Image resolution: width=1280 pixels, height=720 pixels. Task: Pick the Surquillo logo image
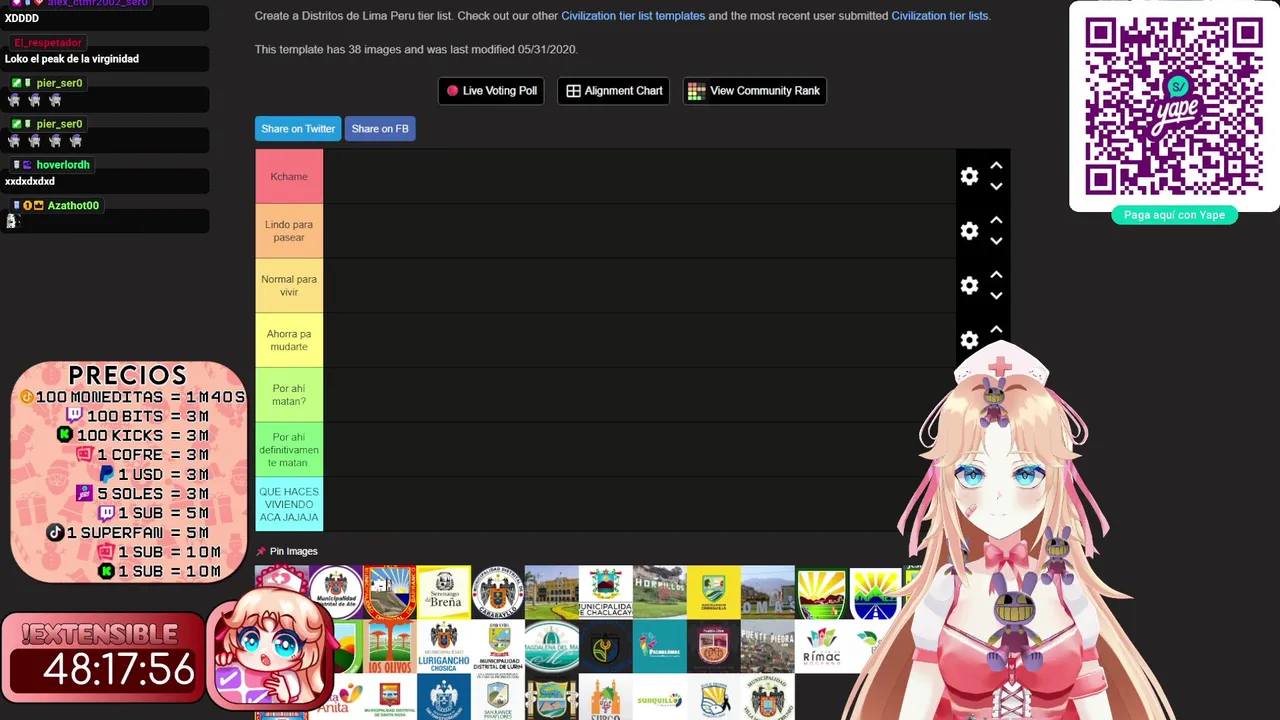(660, 697)
